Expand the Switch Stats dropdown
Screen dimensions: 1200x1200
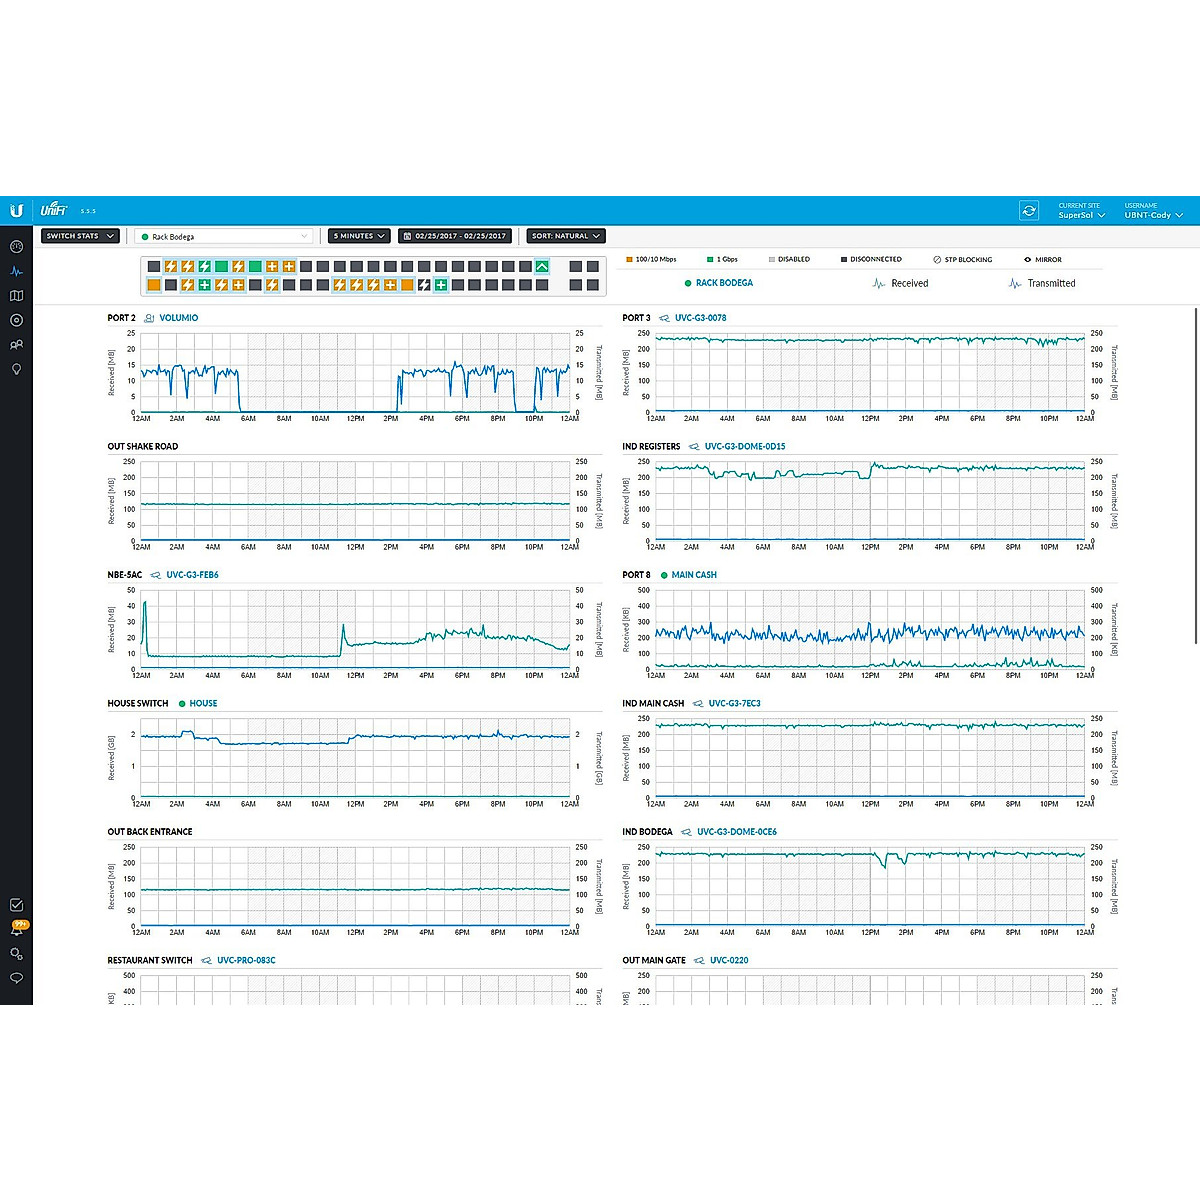coord(81,236)
